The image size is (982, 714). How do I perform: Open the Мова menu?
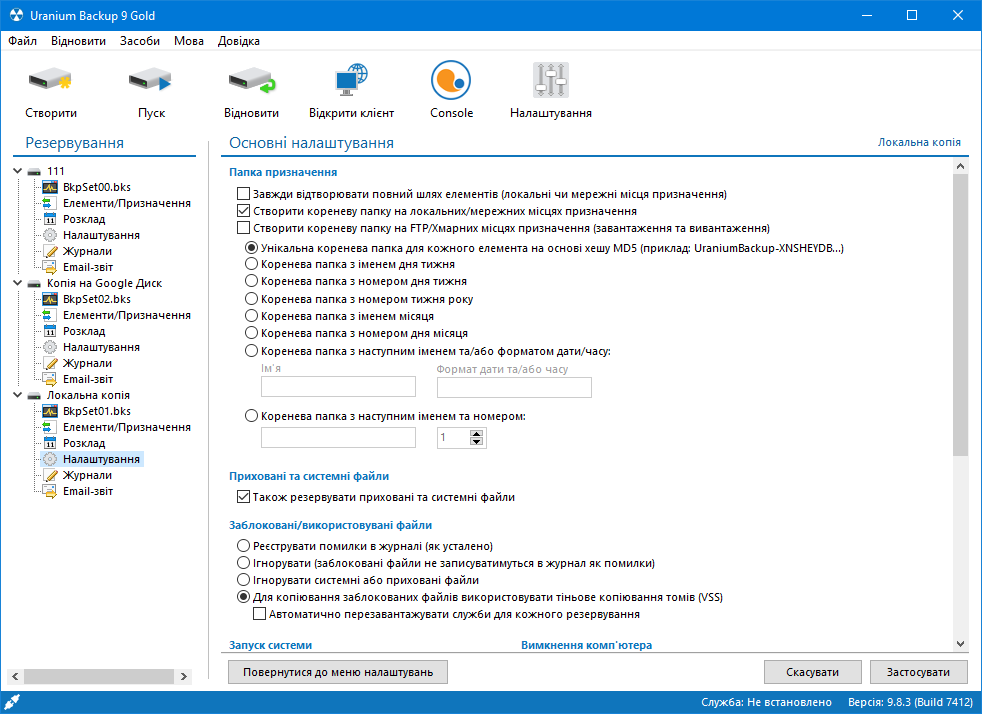click(x=189, y=41)
